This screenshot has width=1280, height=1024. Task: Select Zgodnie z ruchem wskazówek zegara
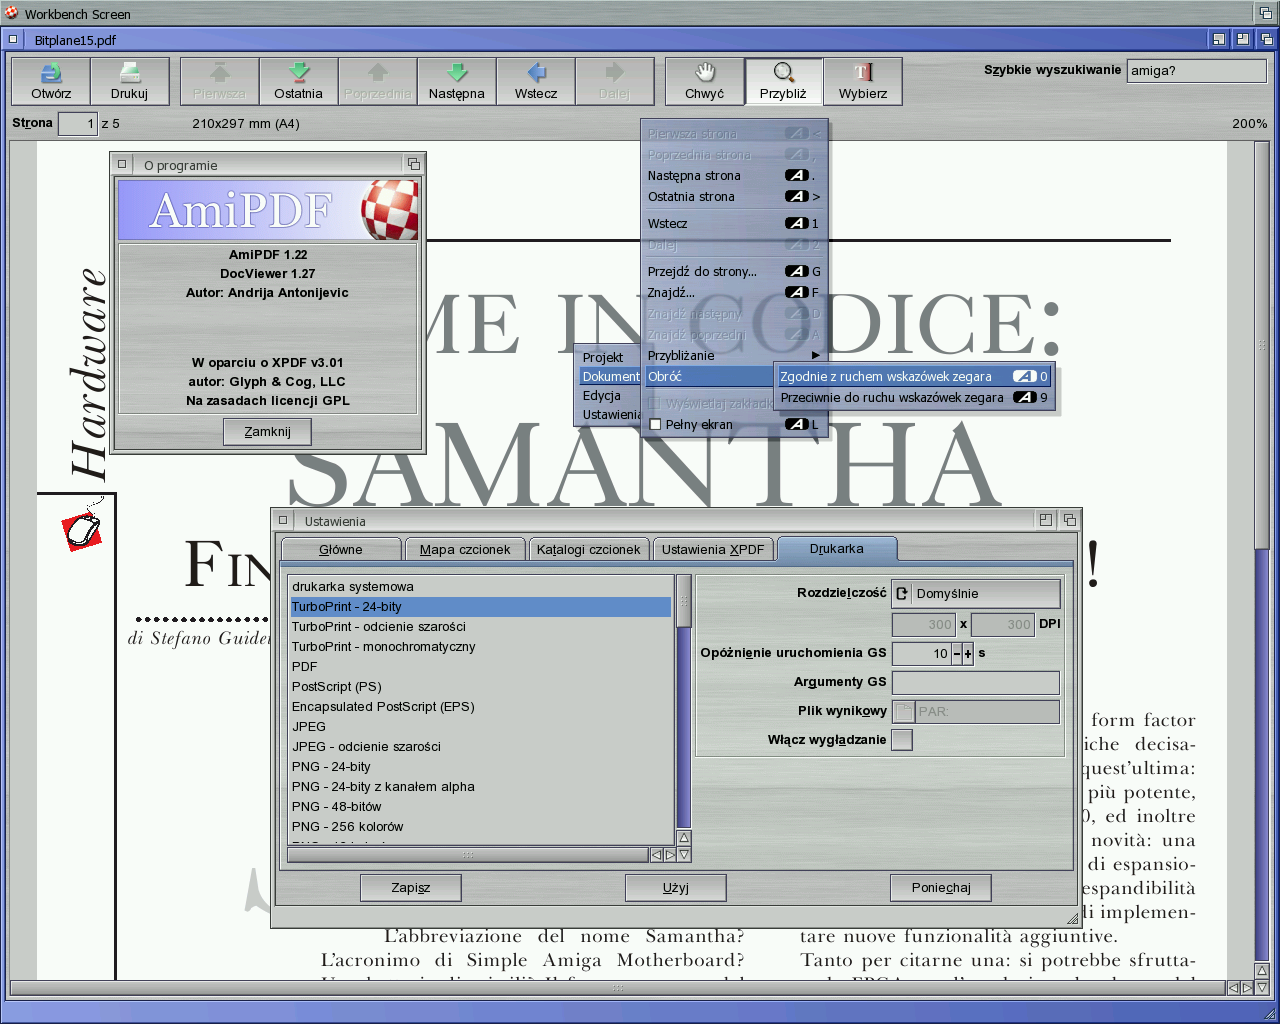886,377
